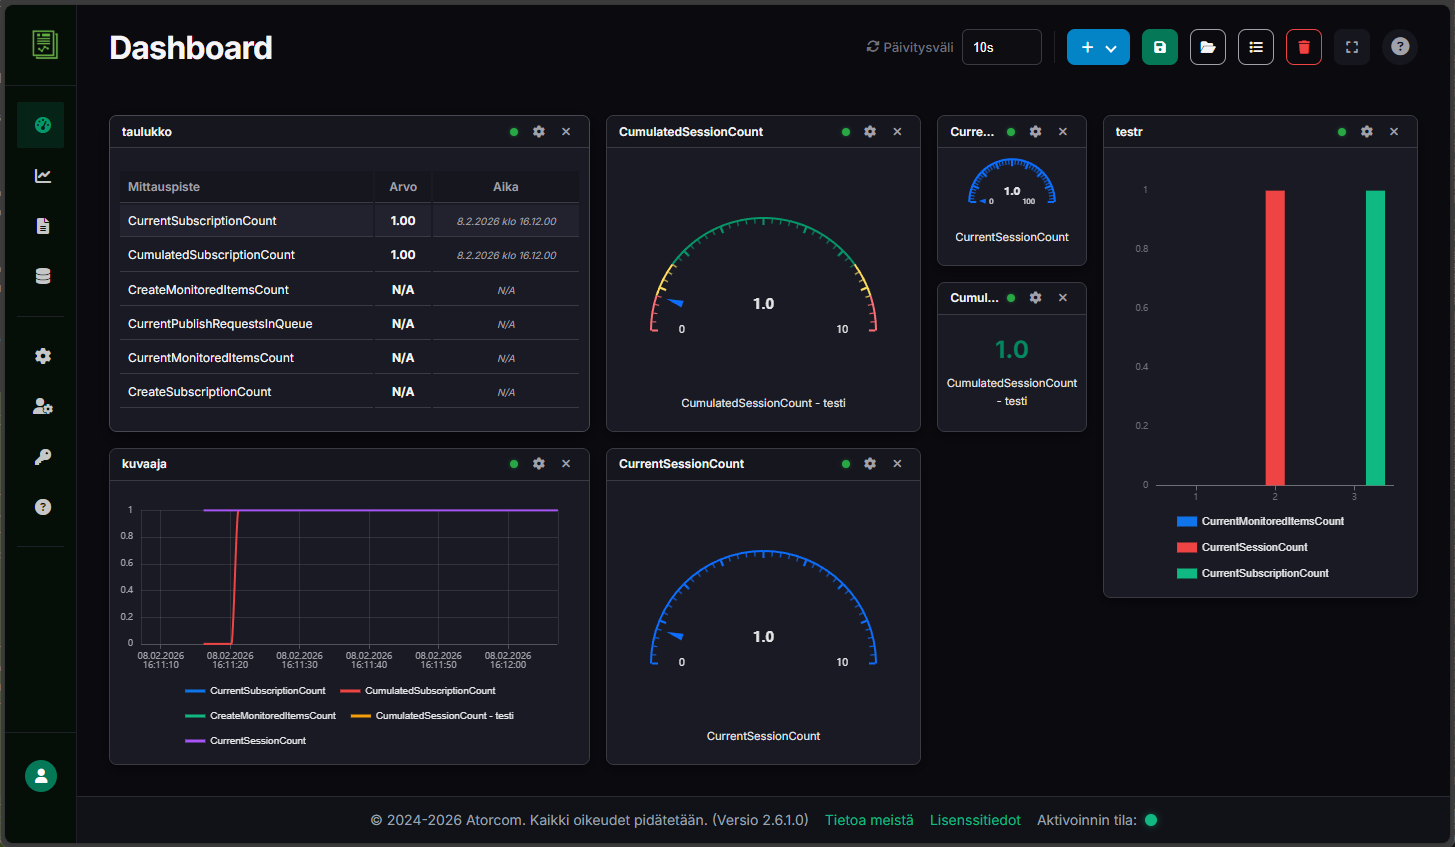The height and width of the screenshot is (847, 1455).
Task: Open the database section from the sidebar
Action: (x=41, y=275)
